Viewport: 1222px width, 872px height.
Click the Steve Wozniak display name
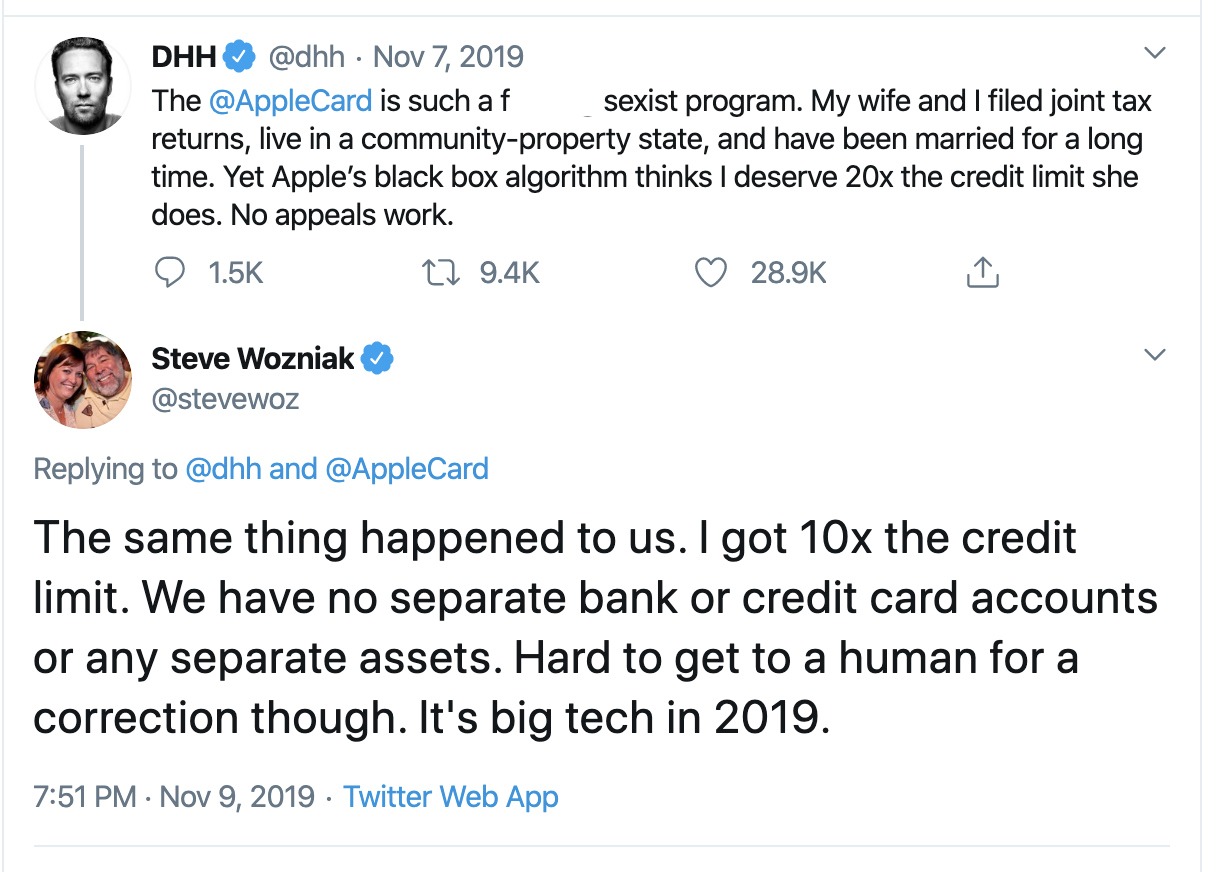point(252,358)
